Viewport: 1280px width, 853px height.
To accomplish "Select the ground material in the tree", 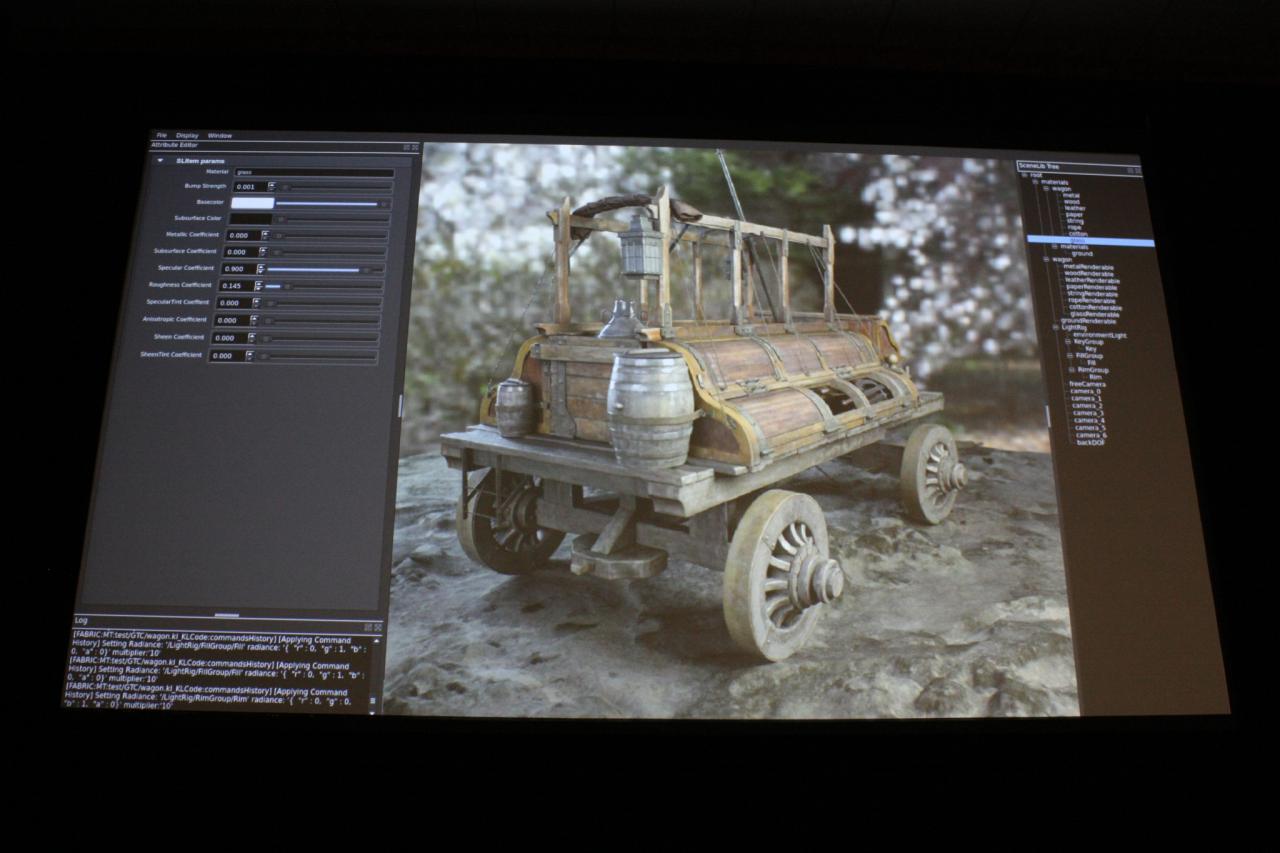I will click(1082, 254).
